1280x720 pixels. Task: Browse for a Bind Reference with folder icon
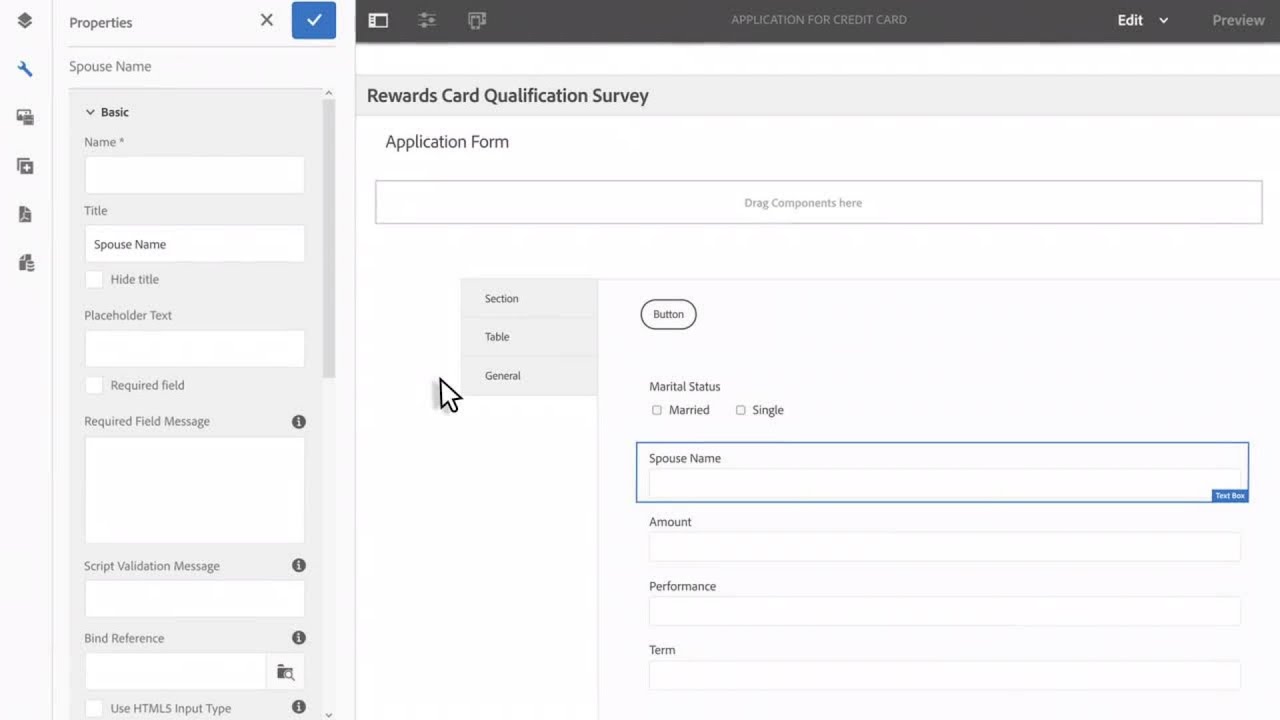coord(285,672)
